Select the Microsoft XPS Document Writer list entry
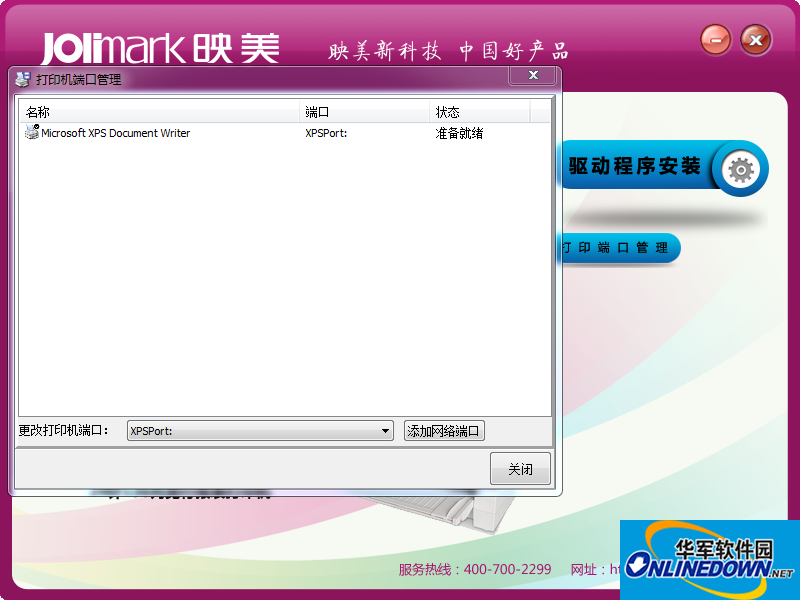Screen dimensions: 800x600 pyautogui.click(x=114, y=133)
